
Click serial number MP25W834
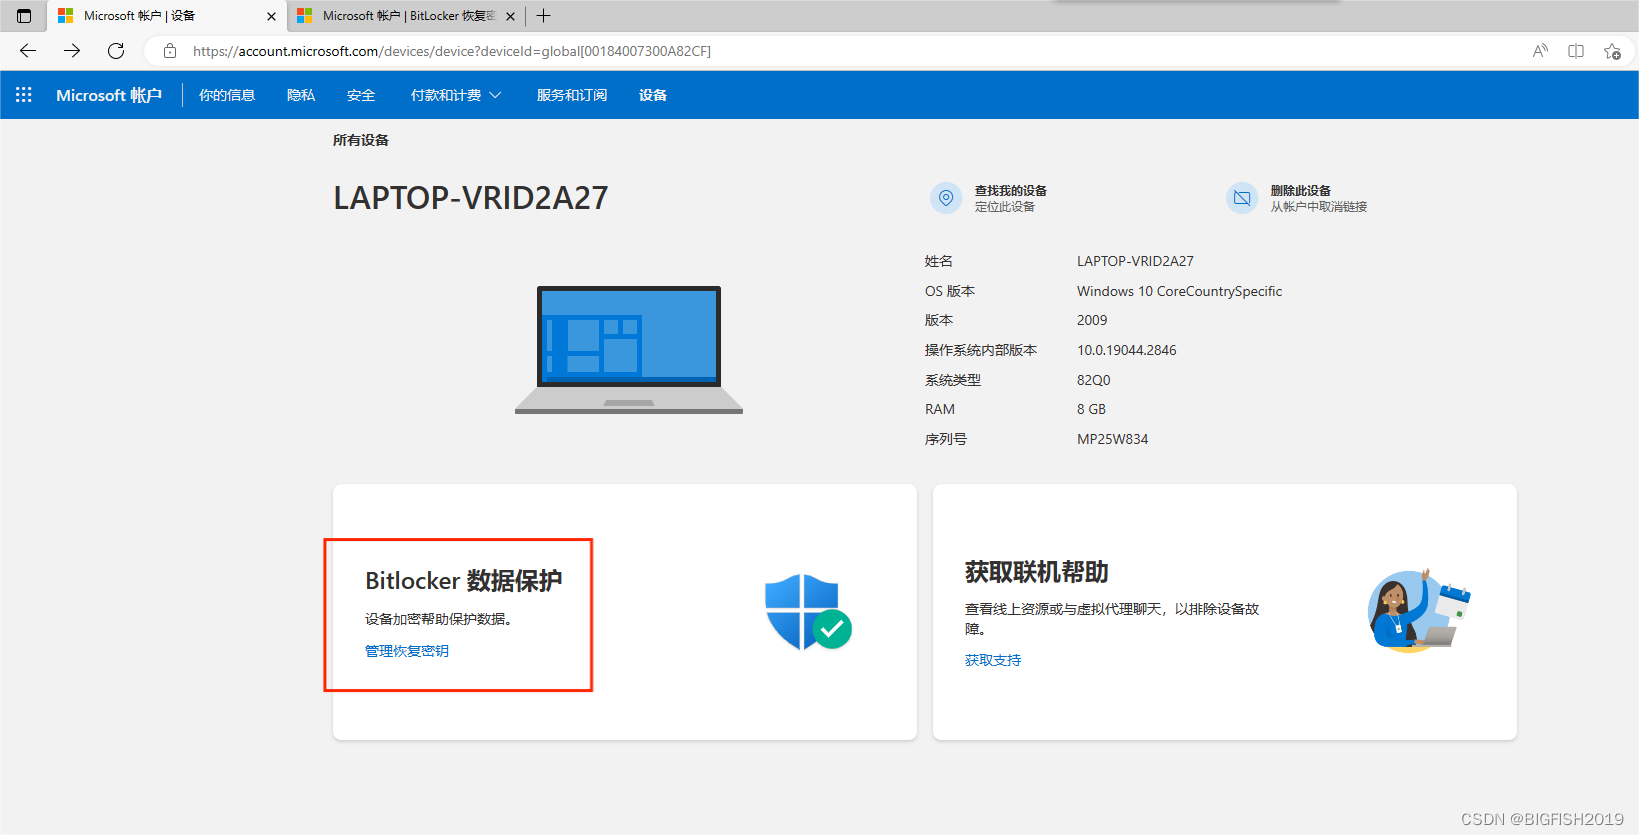click(1112, 439)
